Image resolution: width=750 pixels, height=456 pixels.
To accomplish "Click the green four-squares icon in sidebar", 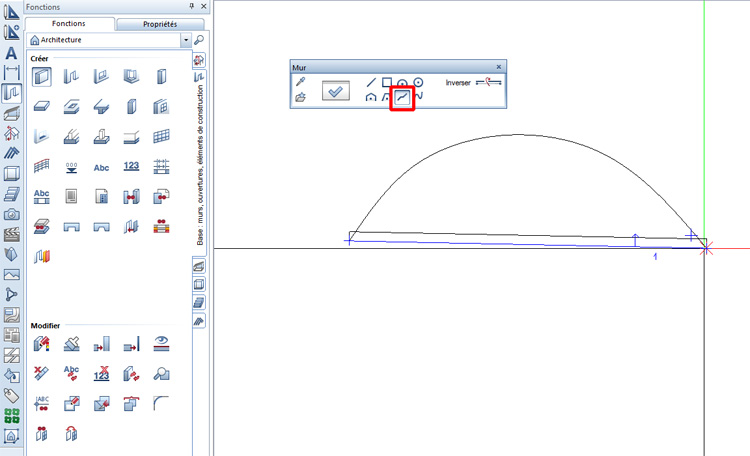I will pos(11,416).
